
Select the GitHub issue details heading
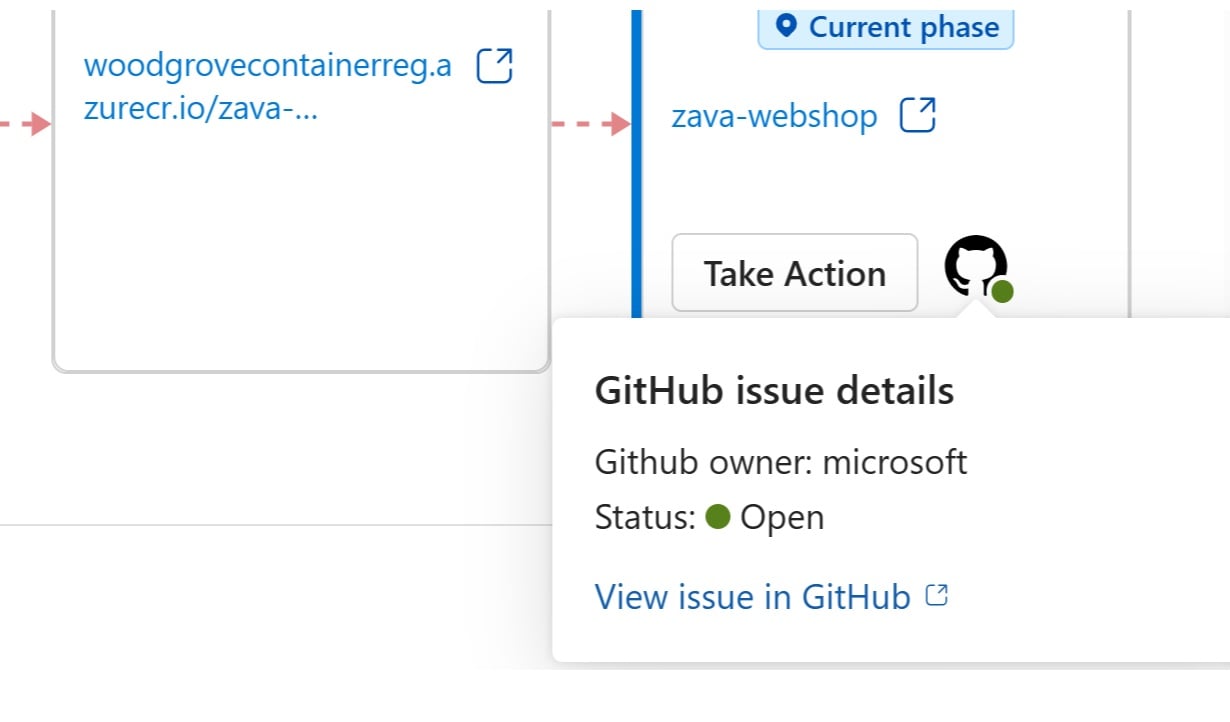pos(775,390)
